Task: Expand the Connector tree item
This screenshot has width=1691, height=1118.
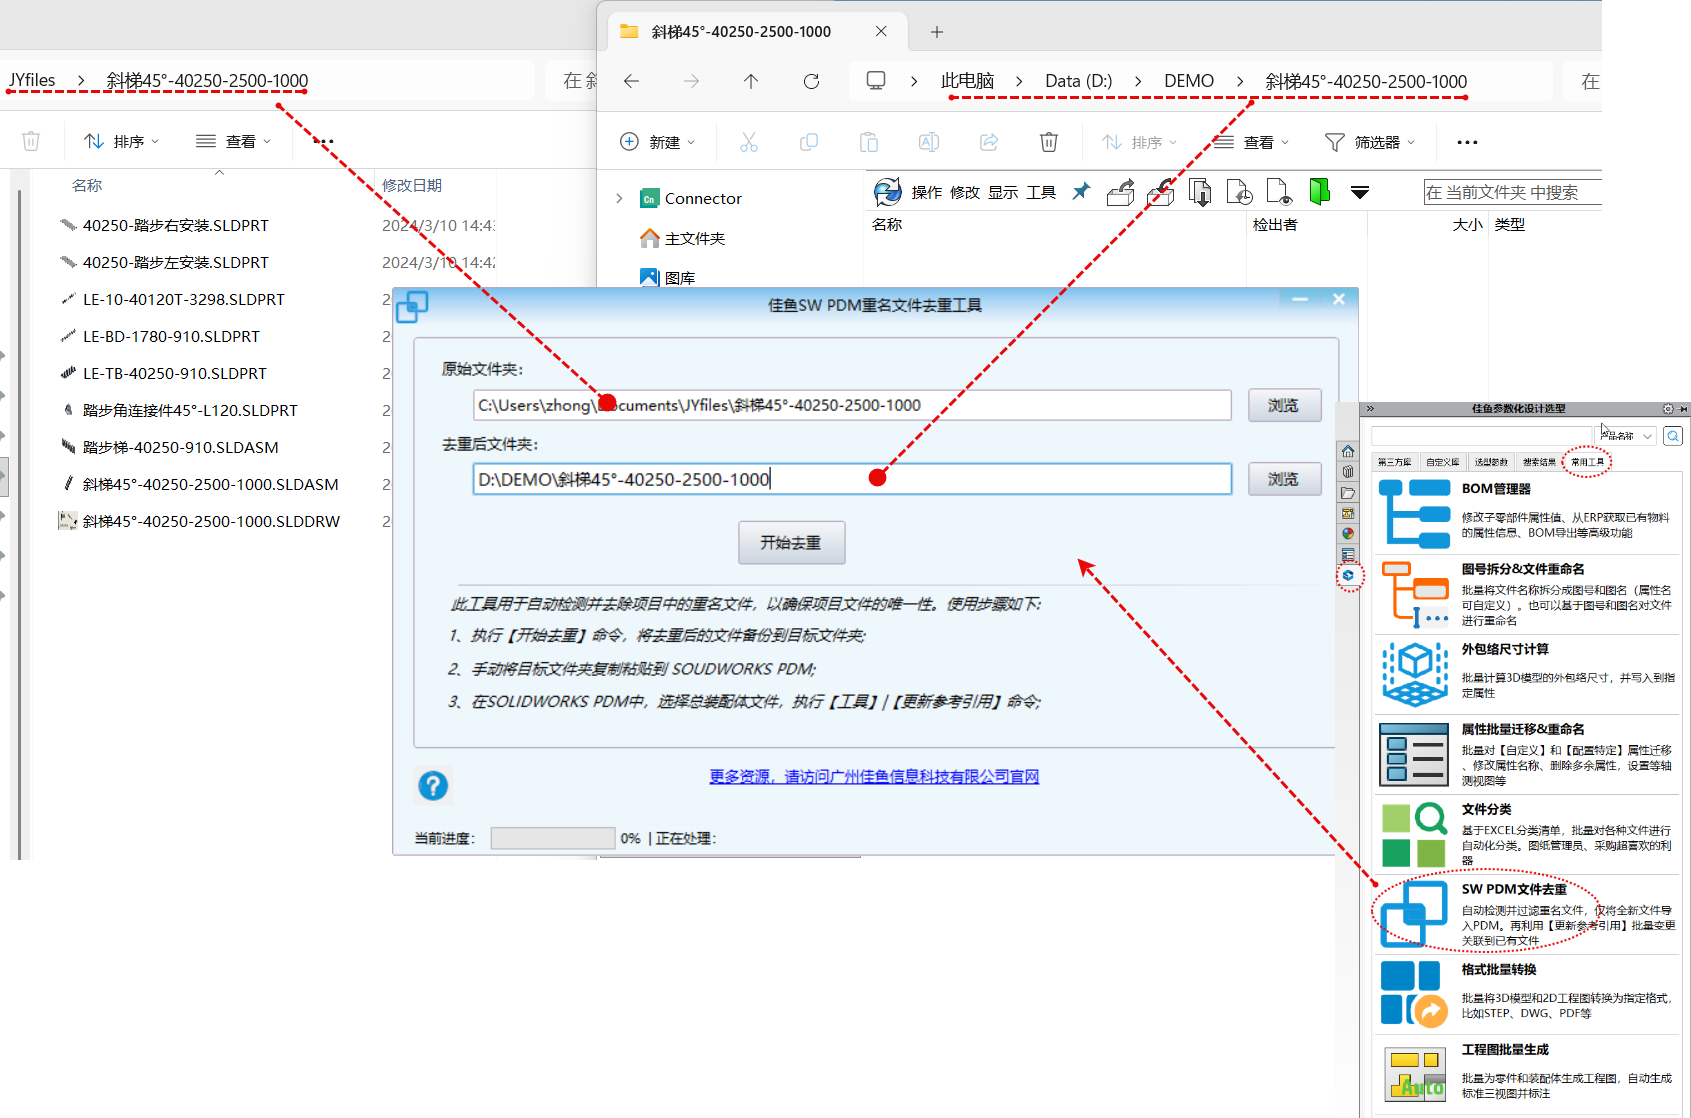Action: 619,198
